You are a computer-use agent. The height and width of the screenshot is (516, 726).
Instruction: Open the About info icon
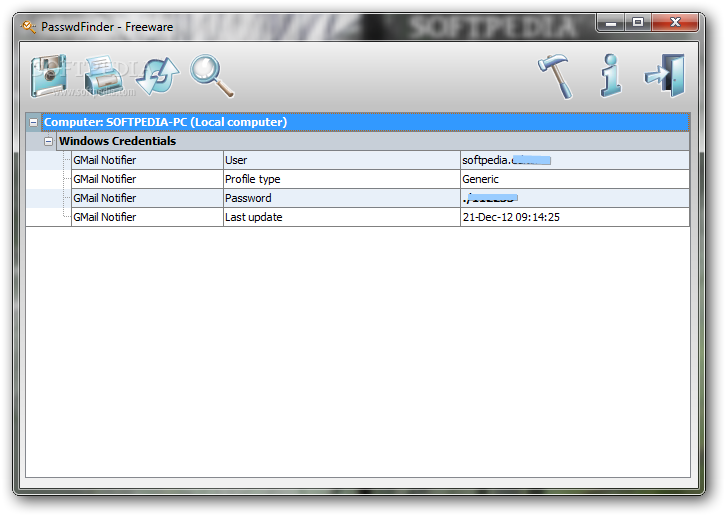tap(611, 76)
